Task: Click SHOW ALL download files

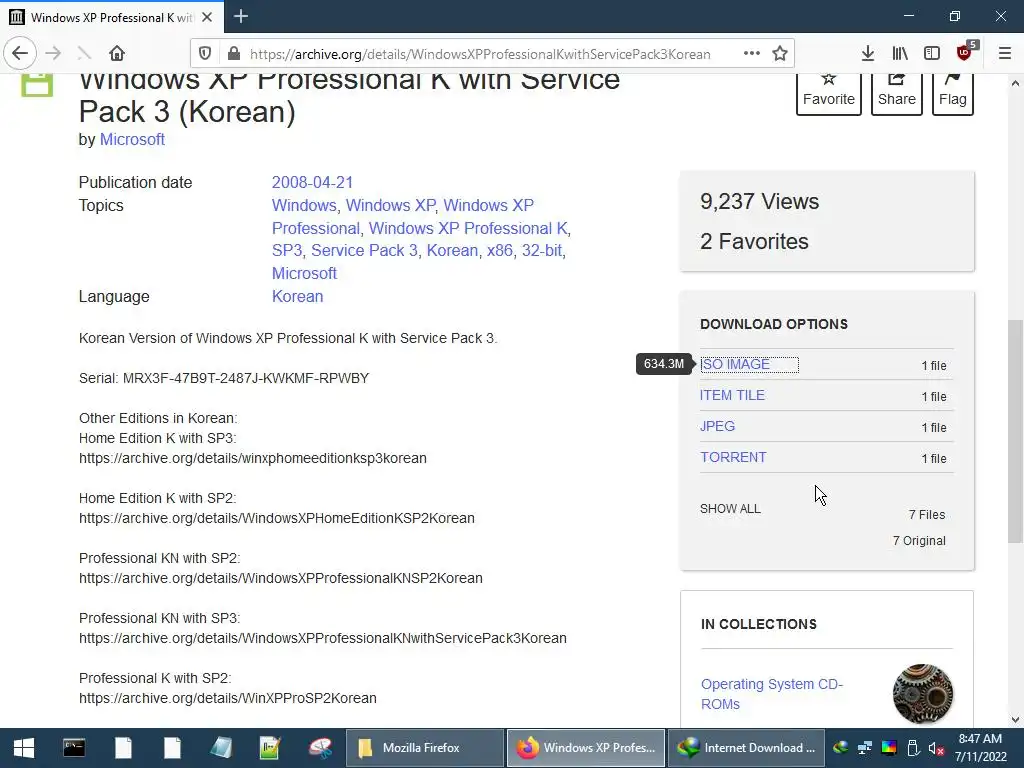Action: pyautogui.click(x=730, y=509)
